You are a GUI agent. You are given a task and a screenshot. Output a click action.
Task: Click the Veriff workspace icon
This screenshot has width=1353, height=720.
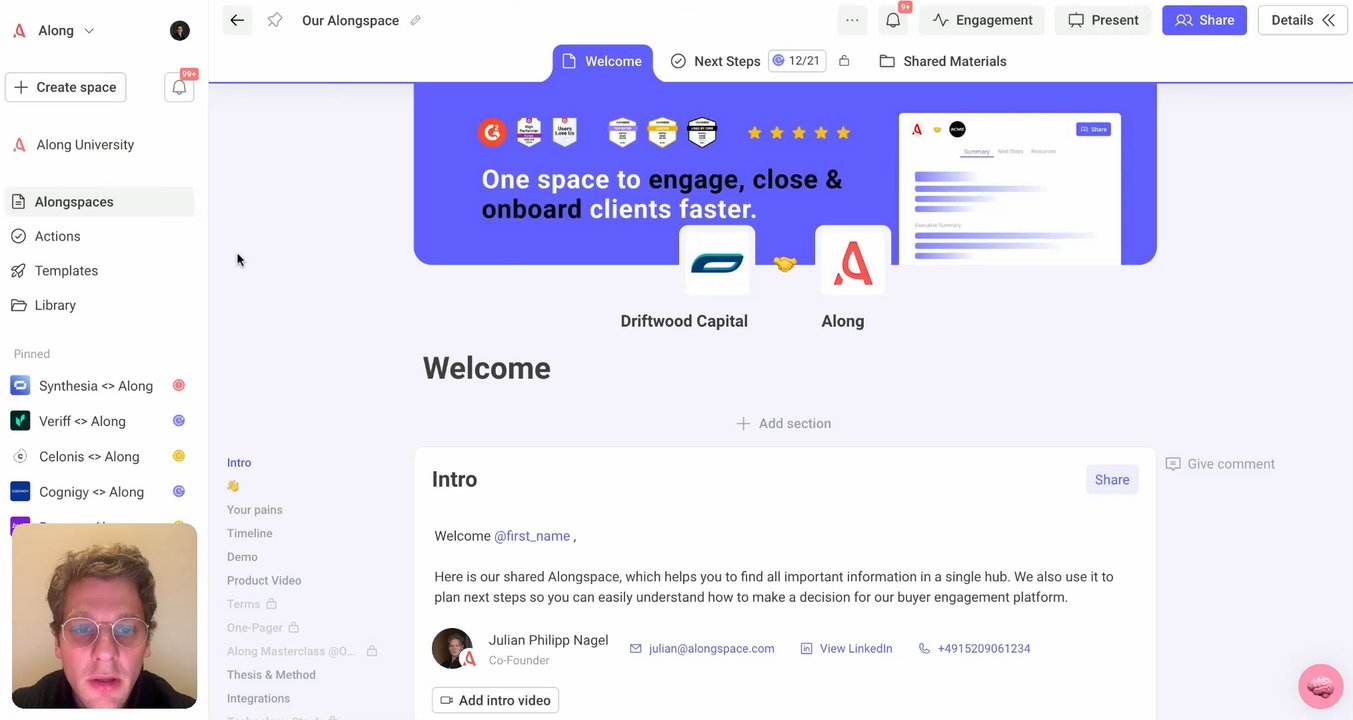20,421
